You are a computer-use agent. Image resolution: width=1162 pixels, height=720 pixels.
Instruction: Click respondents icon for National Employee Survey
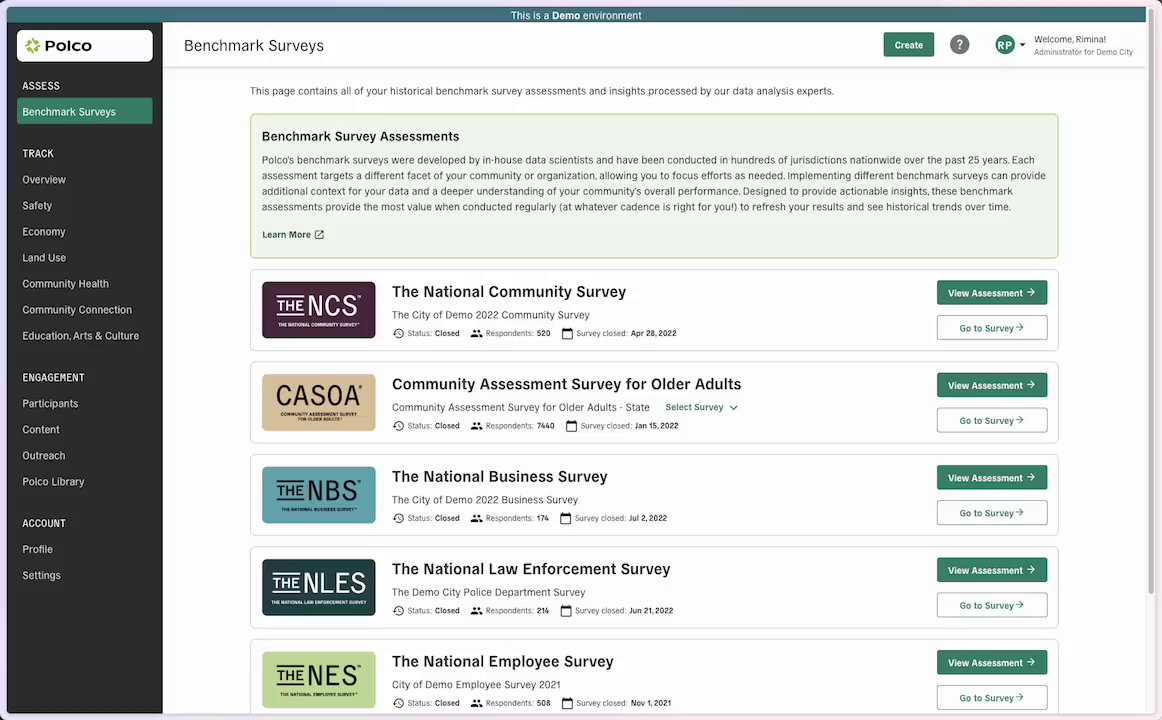click(477, 704)
